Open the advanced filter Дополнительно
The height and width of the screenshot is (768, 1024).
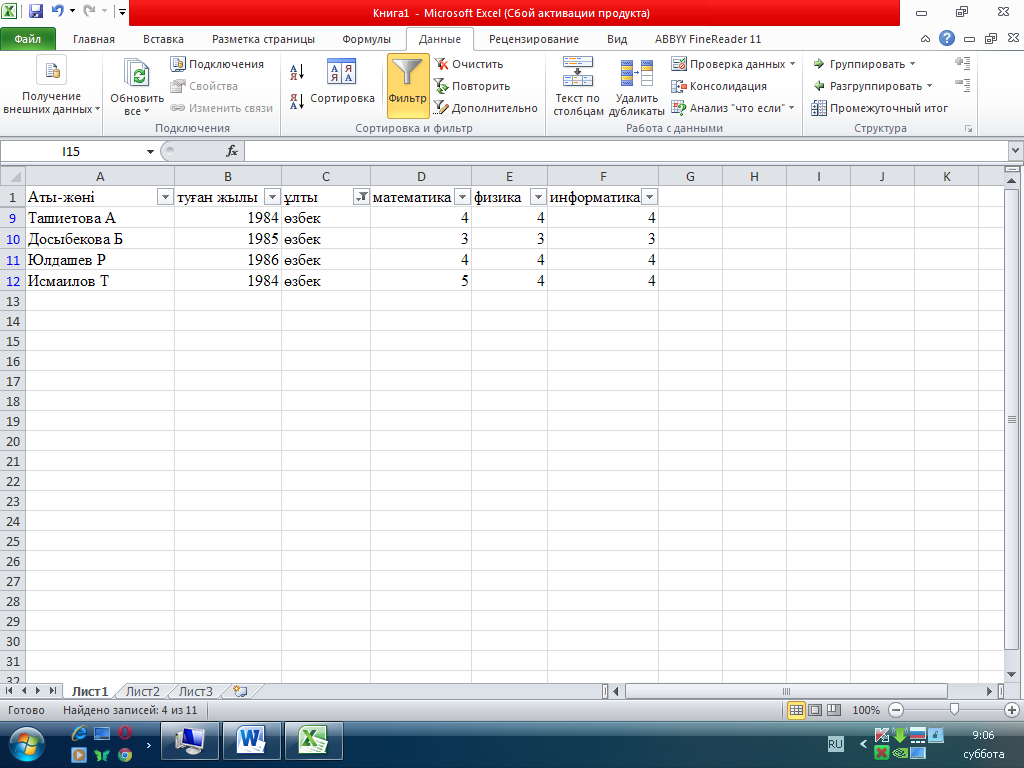pyautogui.click(x=487, y=108)
